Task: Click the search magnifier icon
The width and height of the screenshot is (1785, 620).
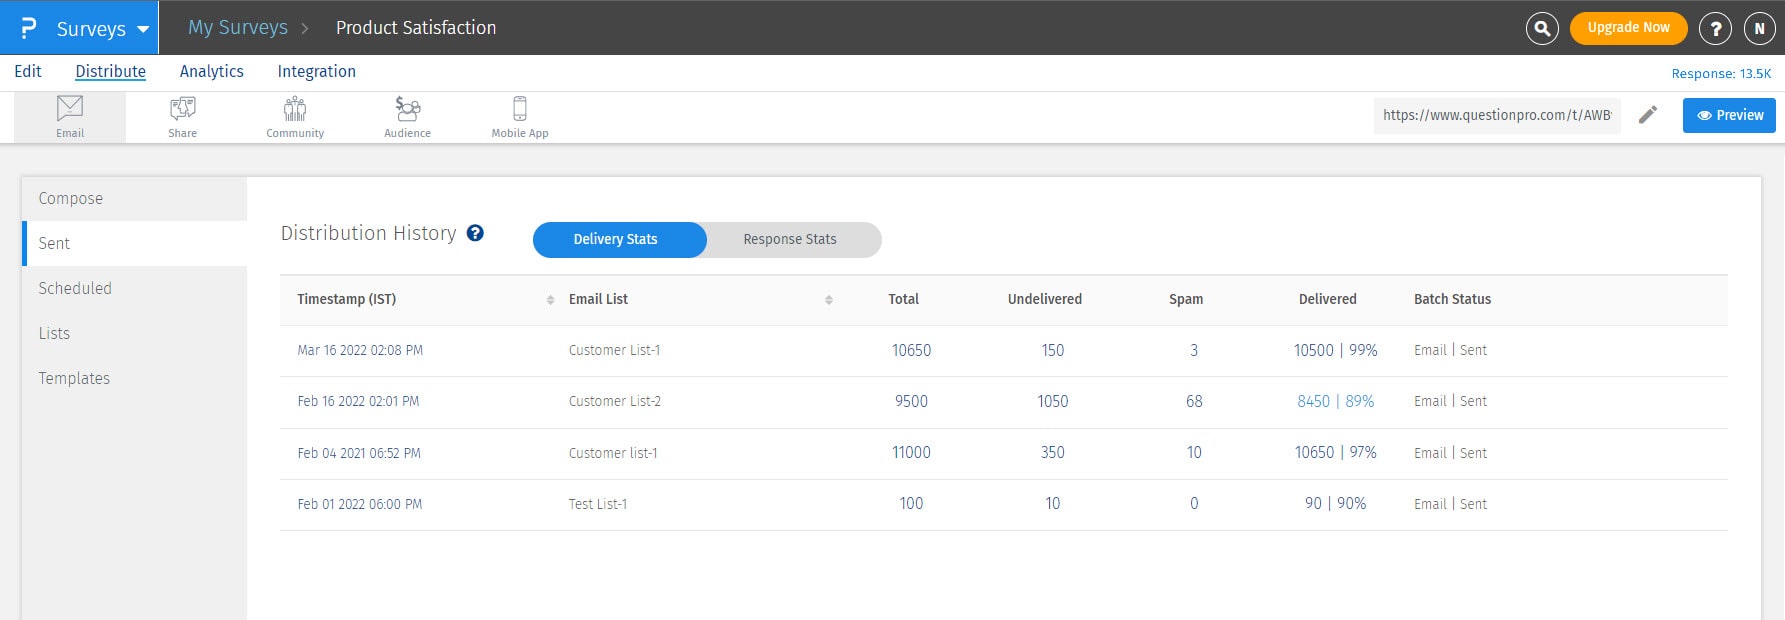Action: (1542, 28)
